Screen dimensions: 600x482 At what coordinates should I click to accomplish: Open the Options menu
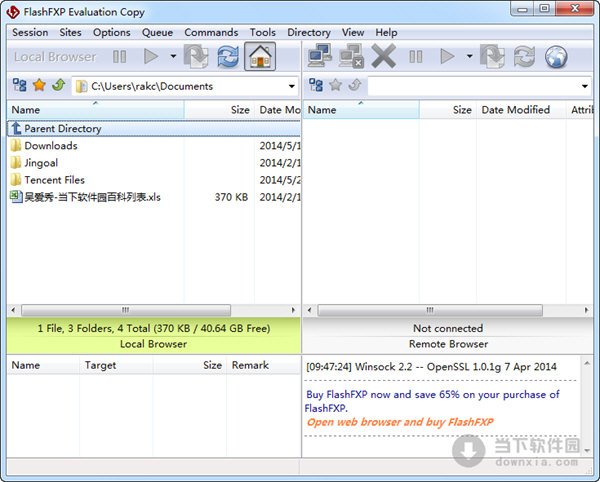[112, 33]
